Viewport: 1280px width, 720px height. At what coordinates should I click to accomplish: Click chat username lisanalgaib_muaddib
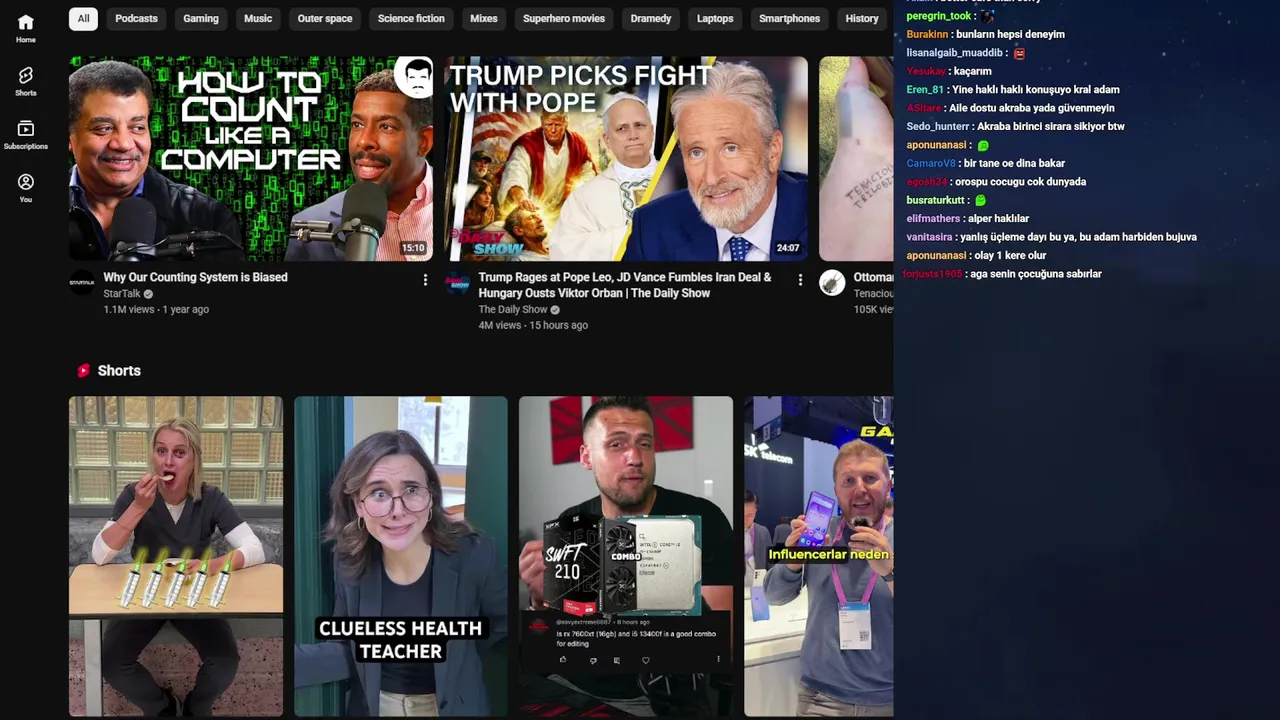click(x=954, y=53)
